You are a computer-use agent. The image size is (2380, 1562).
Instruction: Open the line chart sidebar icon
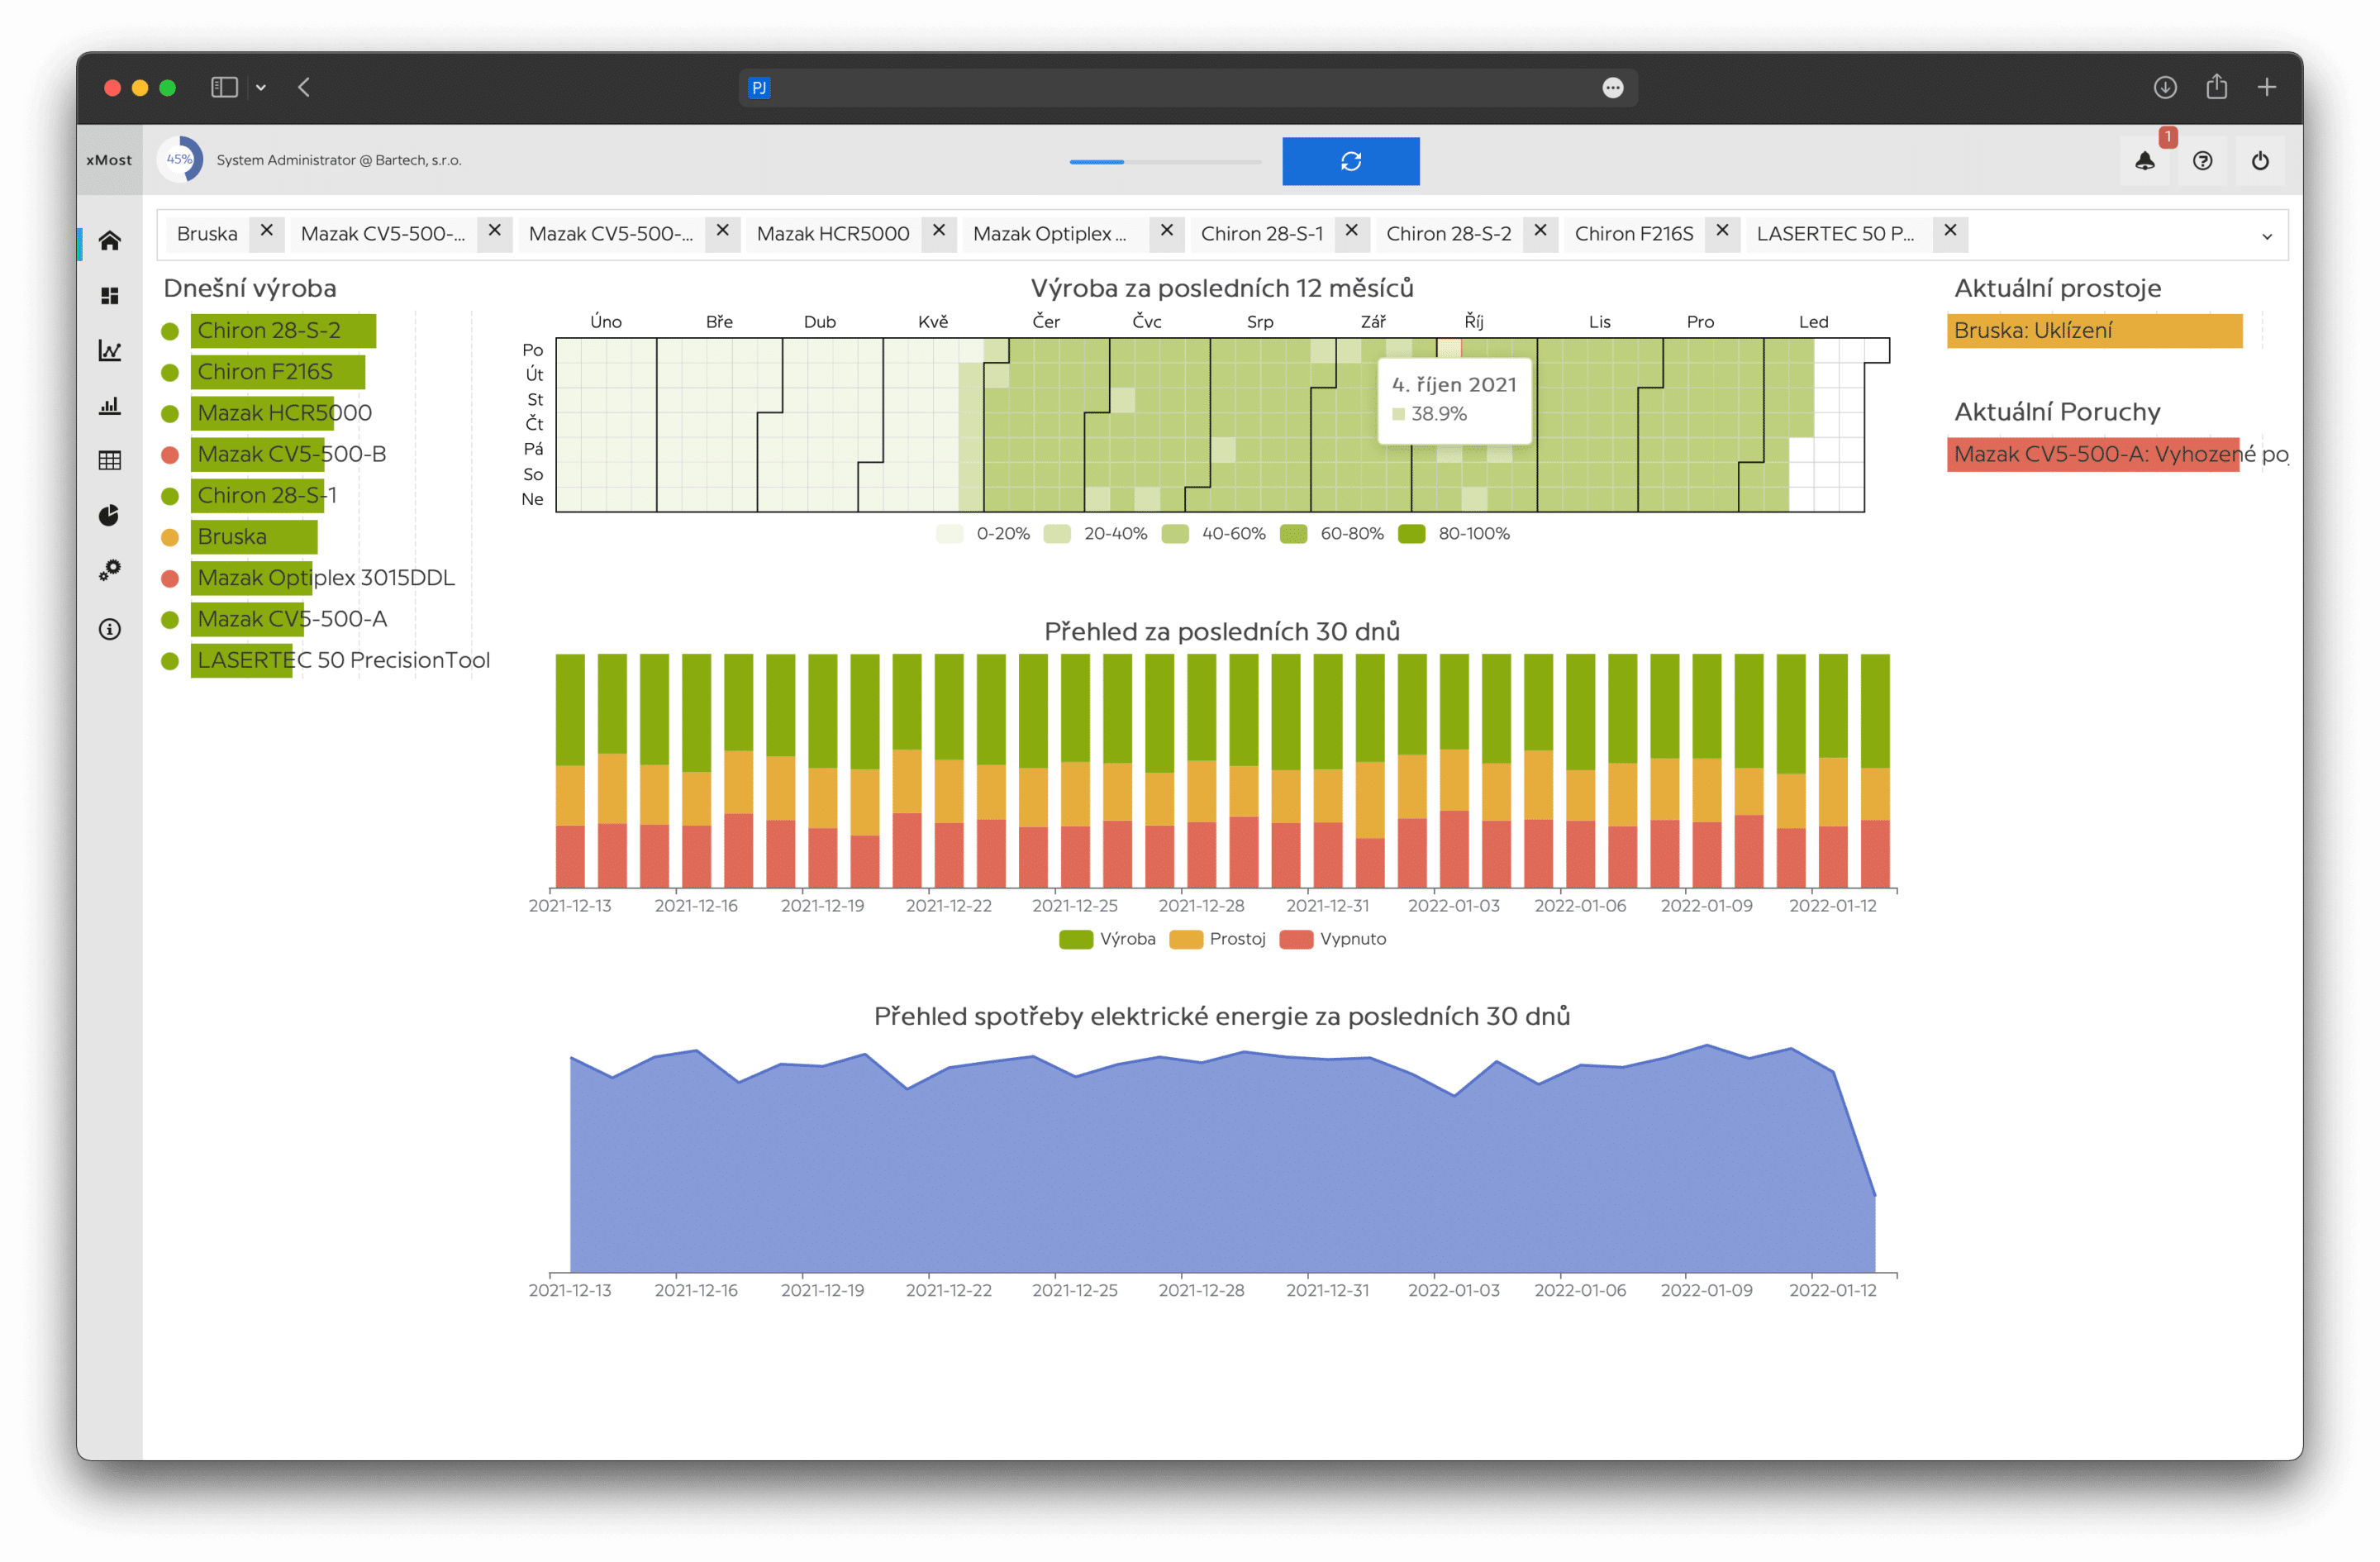[x=109, y=350]
